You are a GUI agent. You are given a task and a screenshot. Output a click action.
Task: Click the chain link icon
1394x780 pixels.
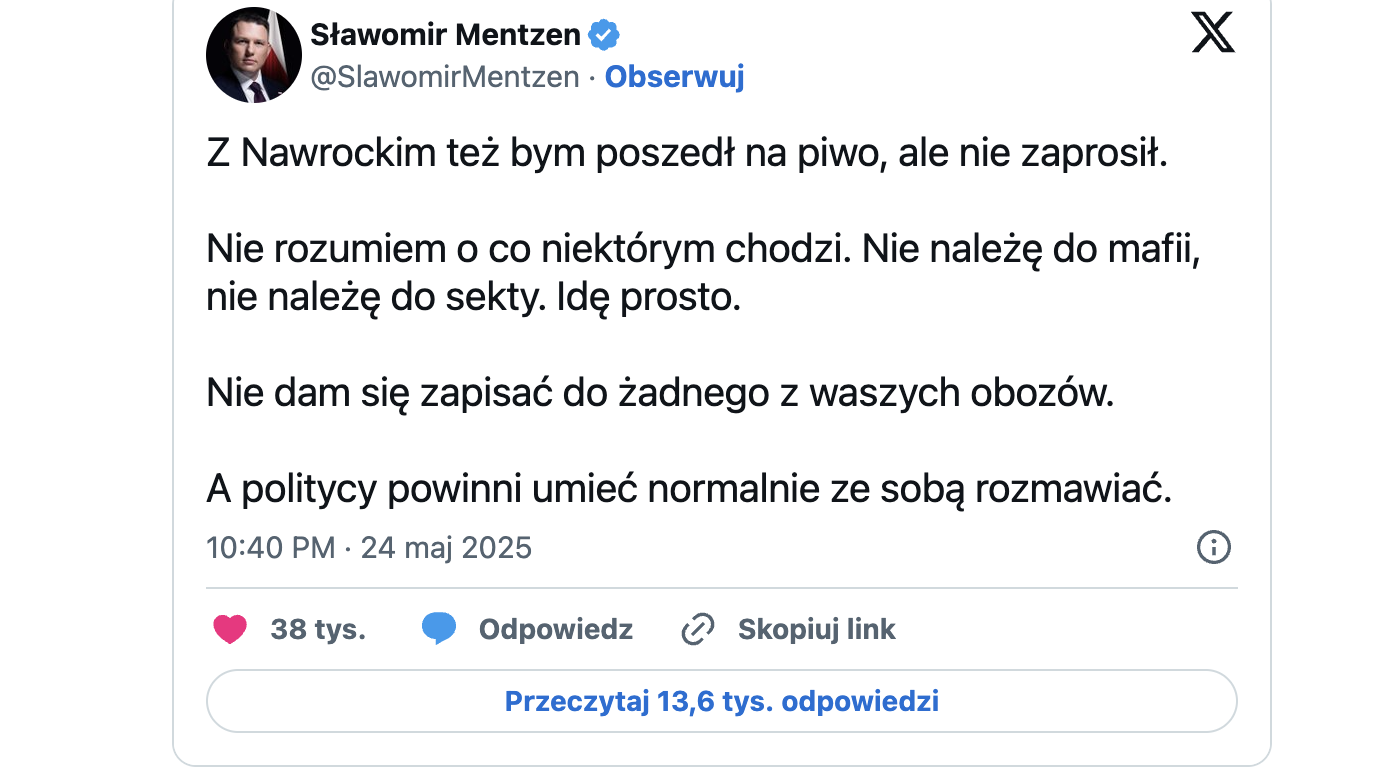pos(696,629)
